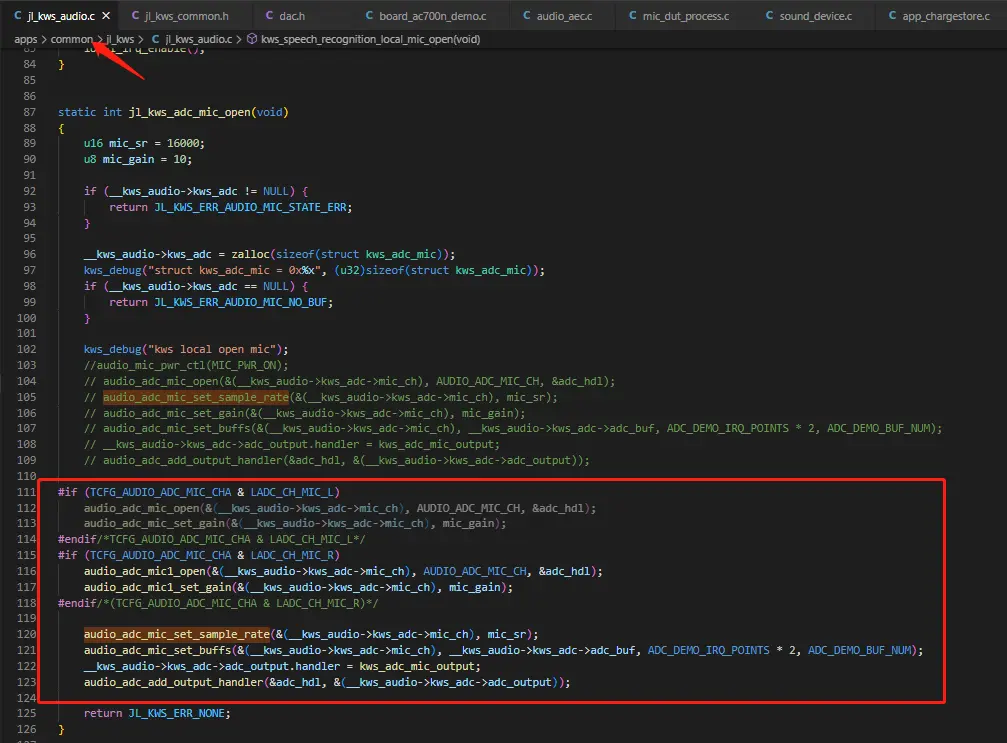Click LADC_CH_MIC_L in the #if on line 111
Screen dimensions: 1007x743
tap(292, 492)
